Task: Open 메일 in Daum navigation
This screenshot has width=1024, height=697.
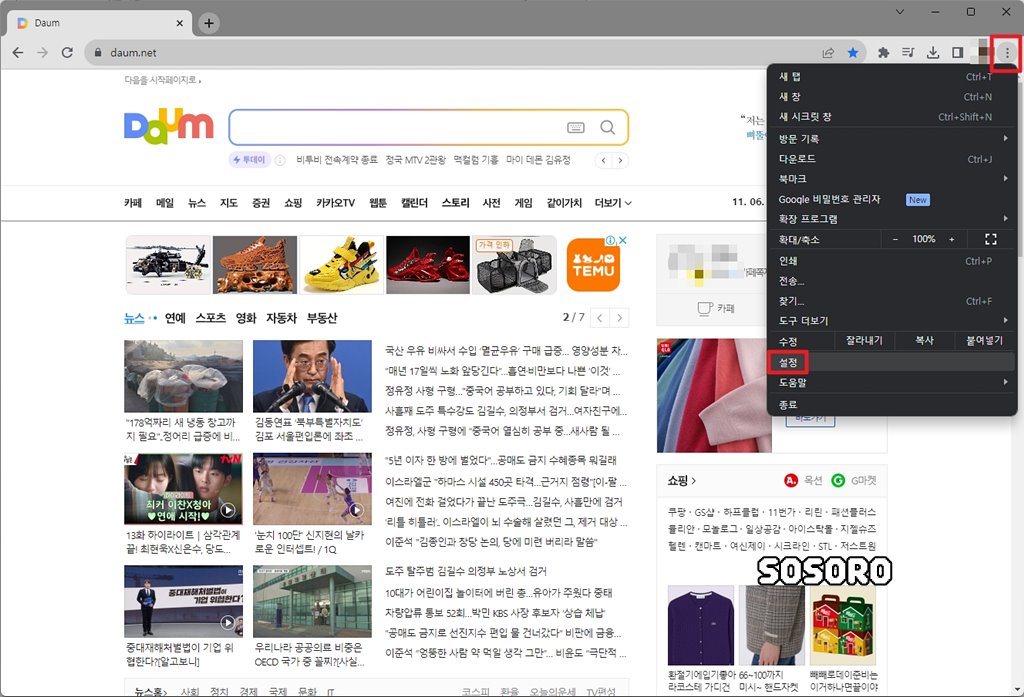Action: [x=165, y=203]
